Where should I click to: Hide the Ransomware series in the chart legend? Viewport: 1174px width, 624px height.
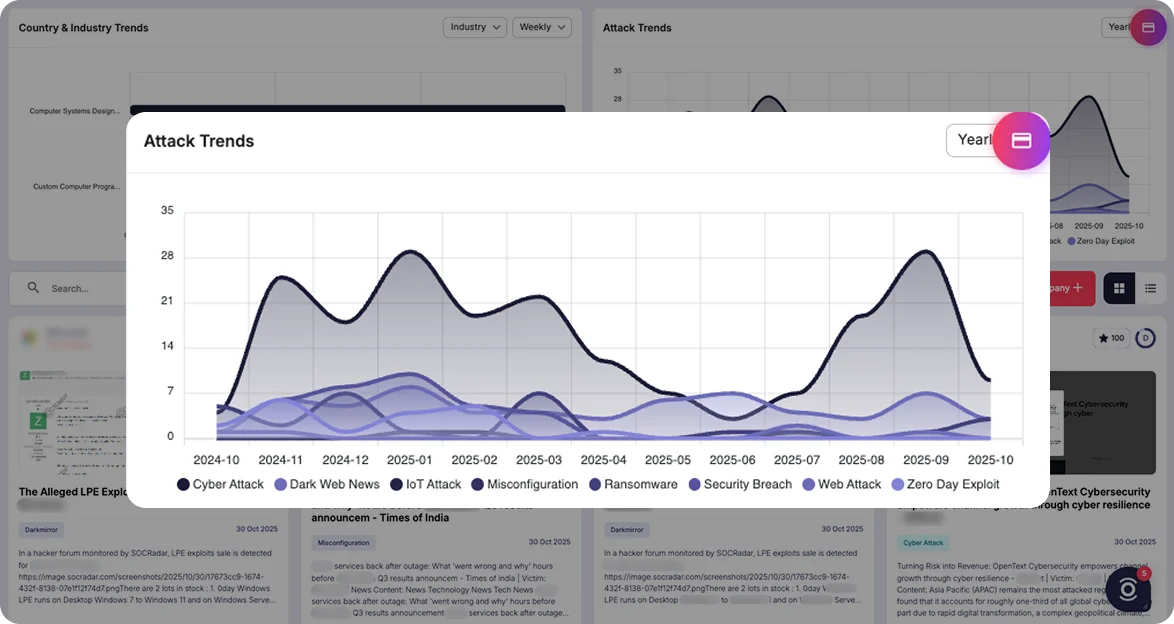(x=633, y=485)
